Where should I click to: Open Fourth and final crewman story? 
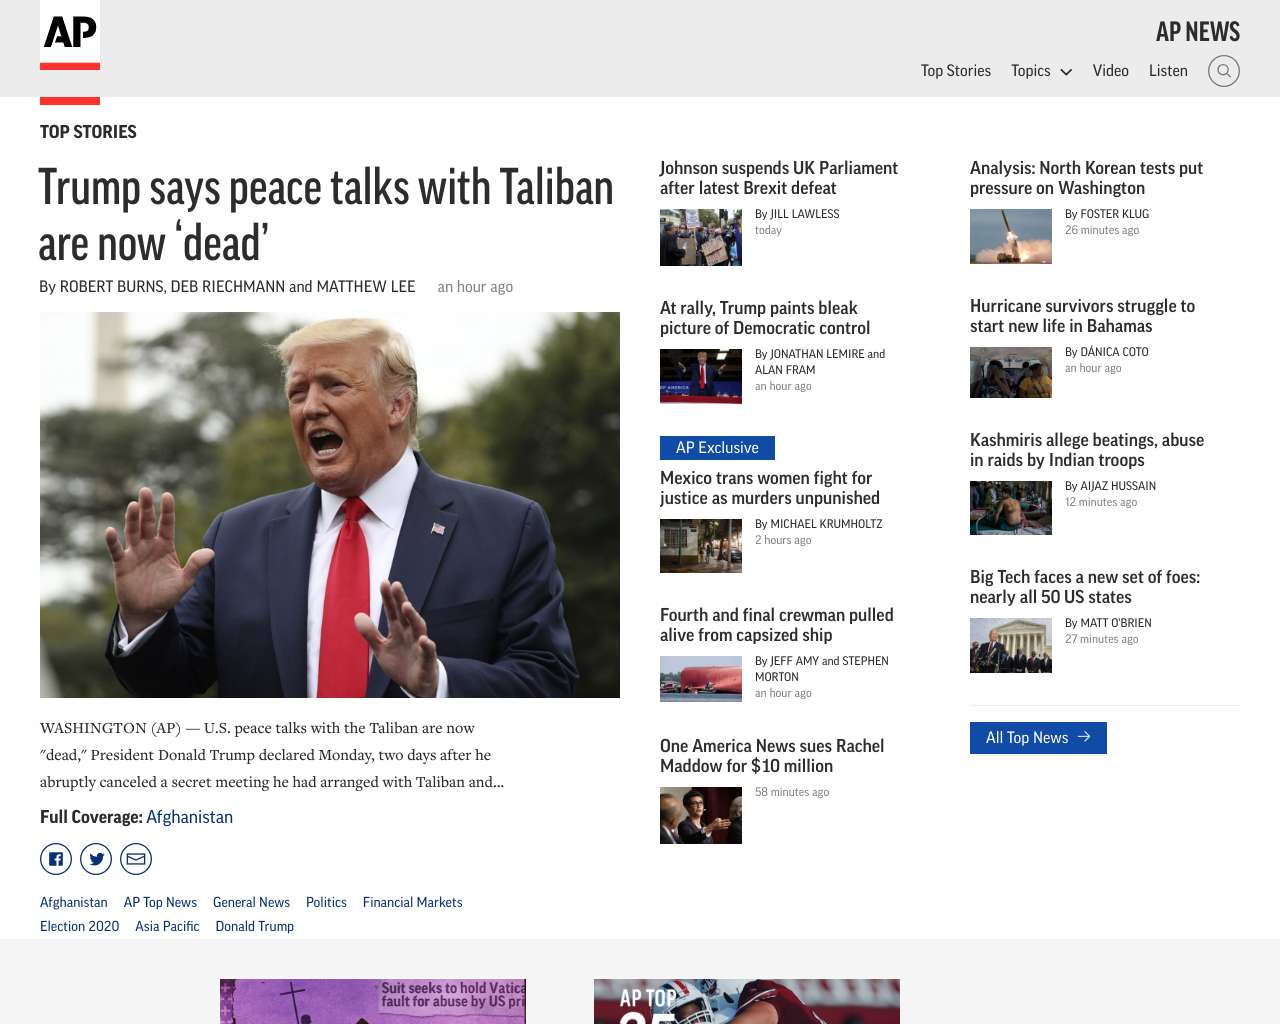pyautogui.click(x=777, y=625)
